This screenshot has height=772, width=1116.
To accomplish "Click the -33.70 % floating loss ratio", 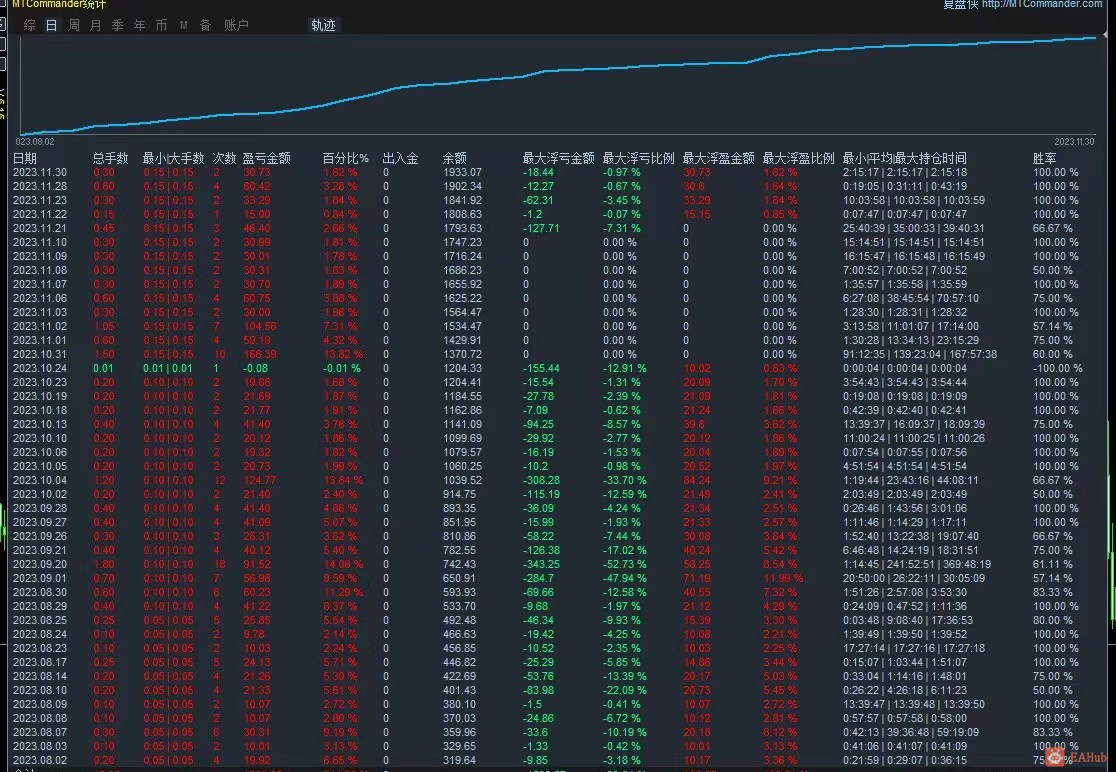I will [x=625, y=480].
